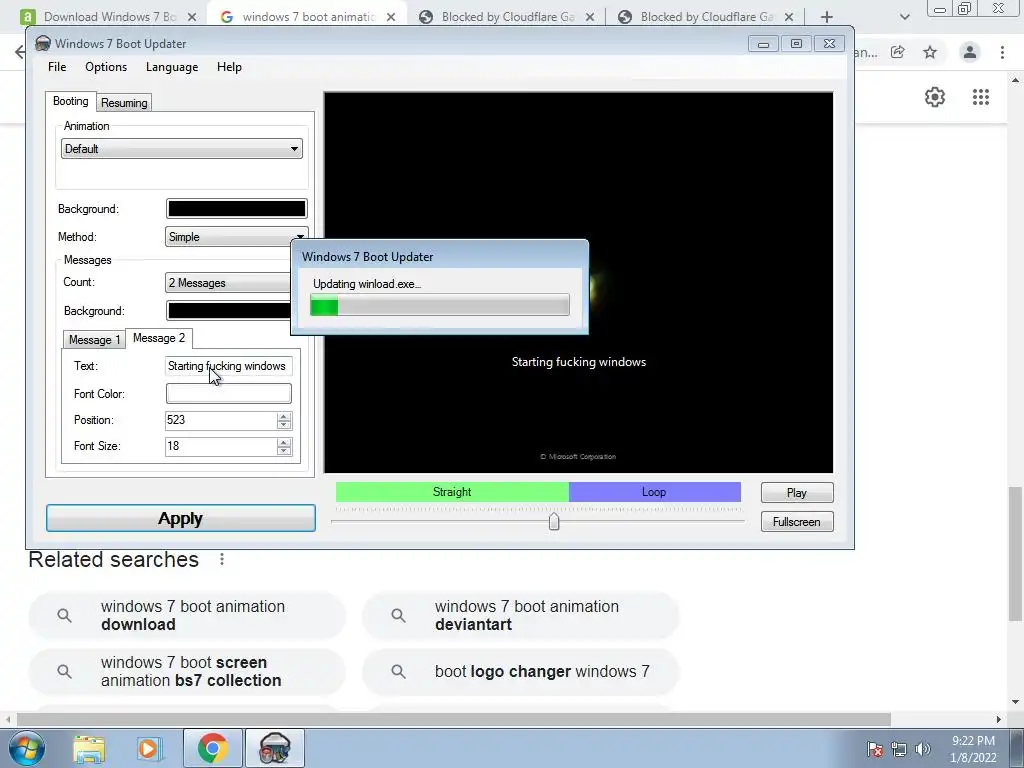
Task: Open 'boot logo changer windows 7' related search
Action: (x=520, y=671)
